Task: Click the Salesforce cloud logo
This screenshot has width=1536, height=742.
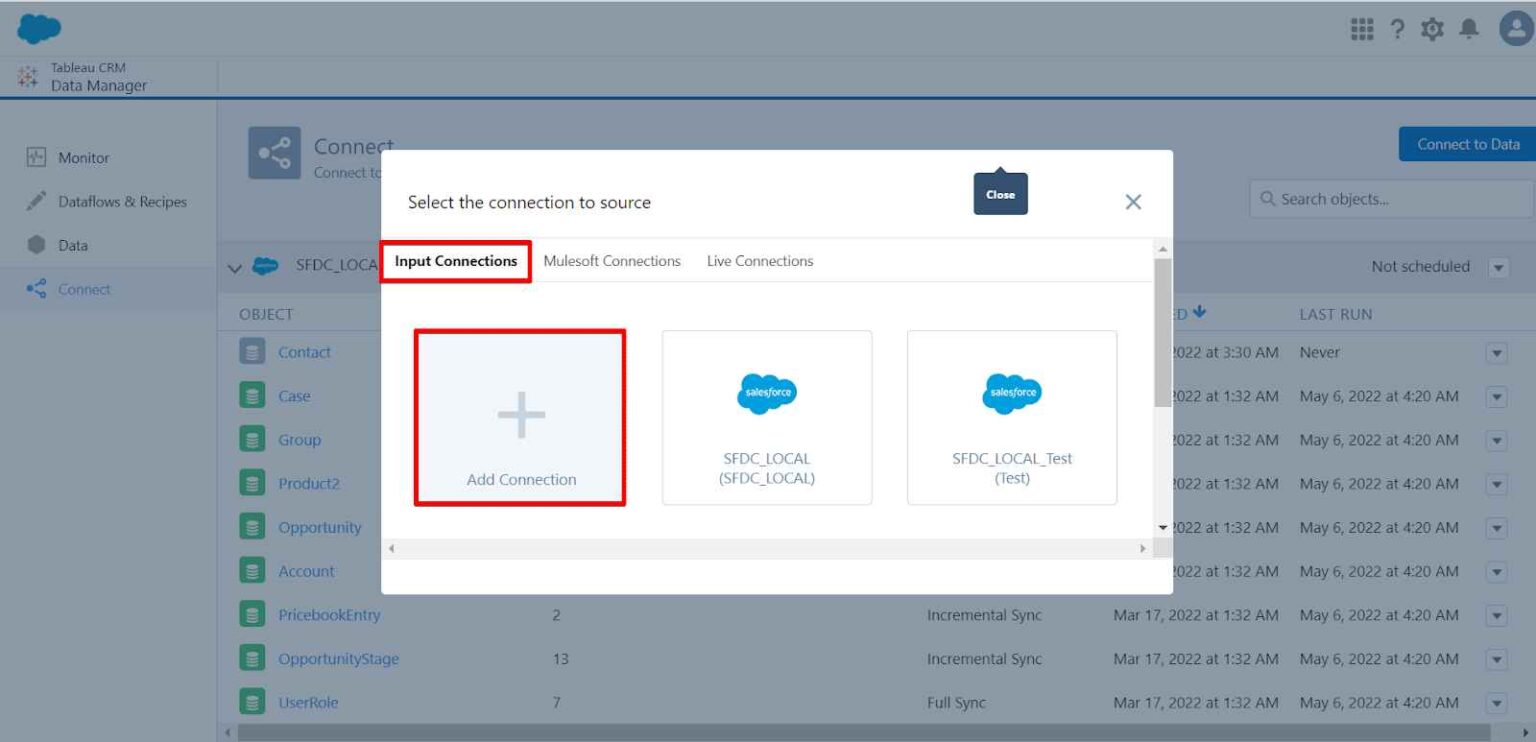Action: tap(38, 29)
